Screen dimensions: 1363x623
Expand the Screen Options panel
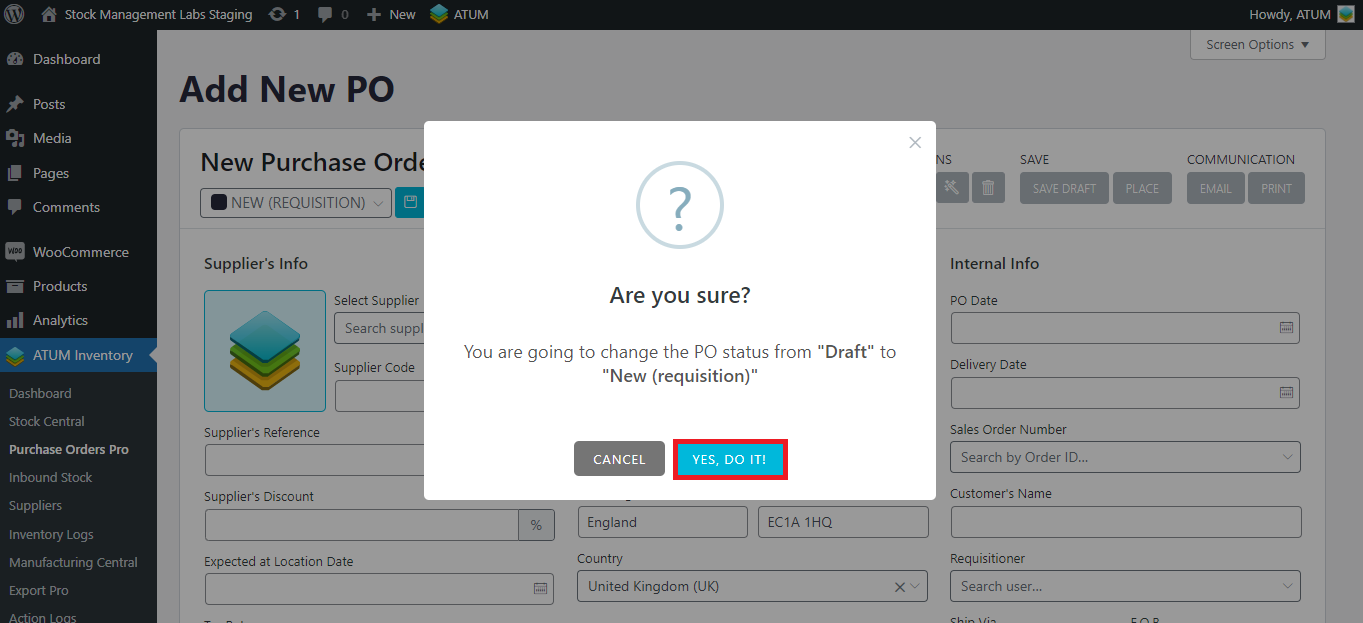coord(1257,45)
